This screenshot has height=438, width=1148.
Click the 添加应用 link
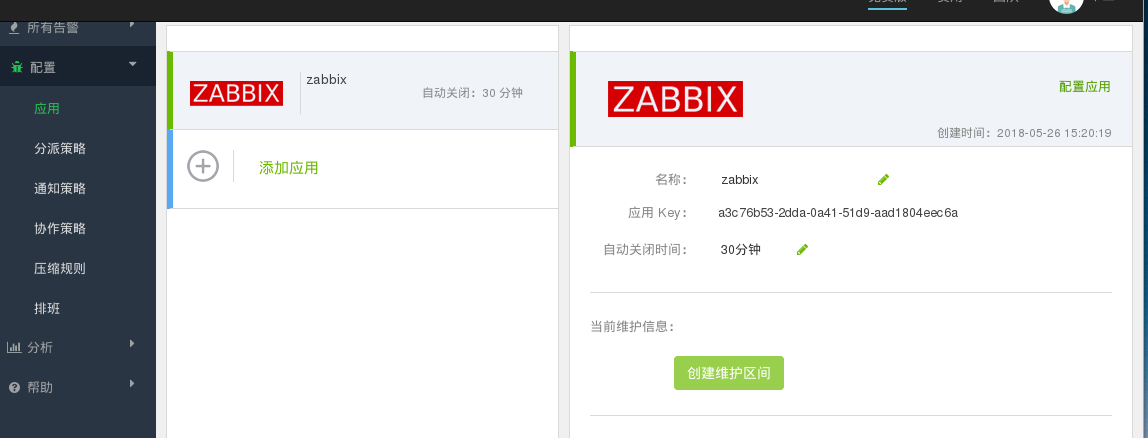(288, 168)
